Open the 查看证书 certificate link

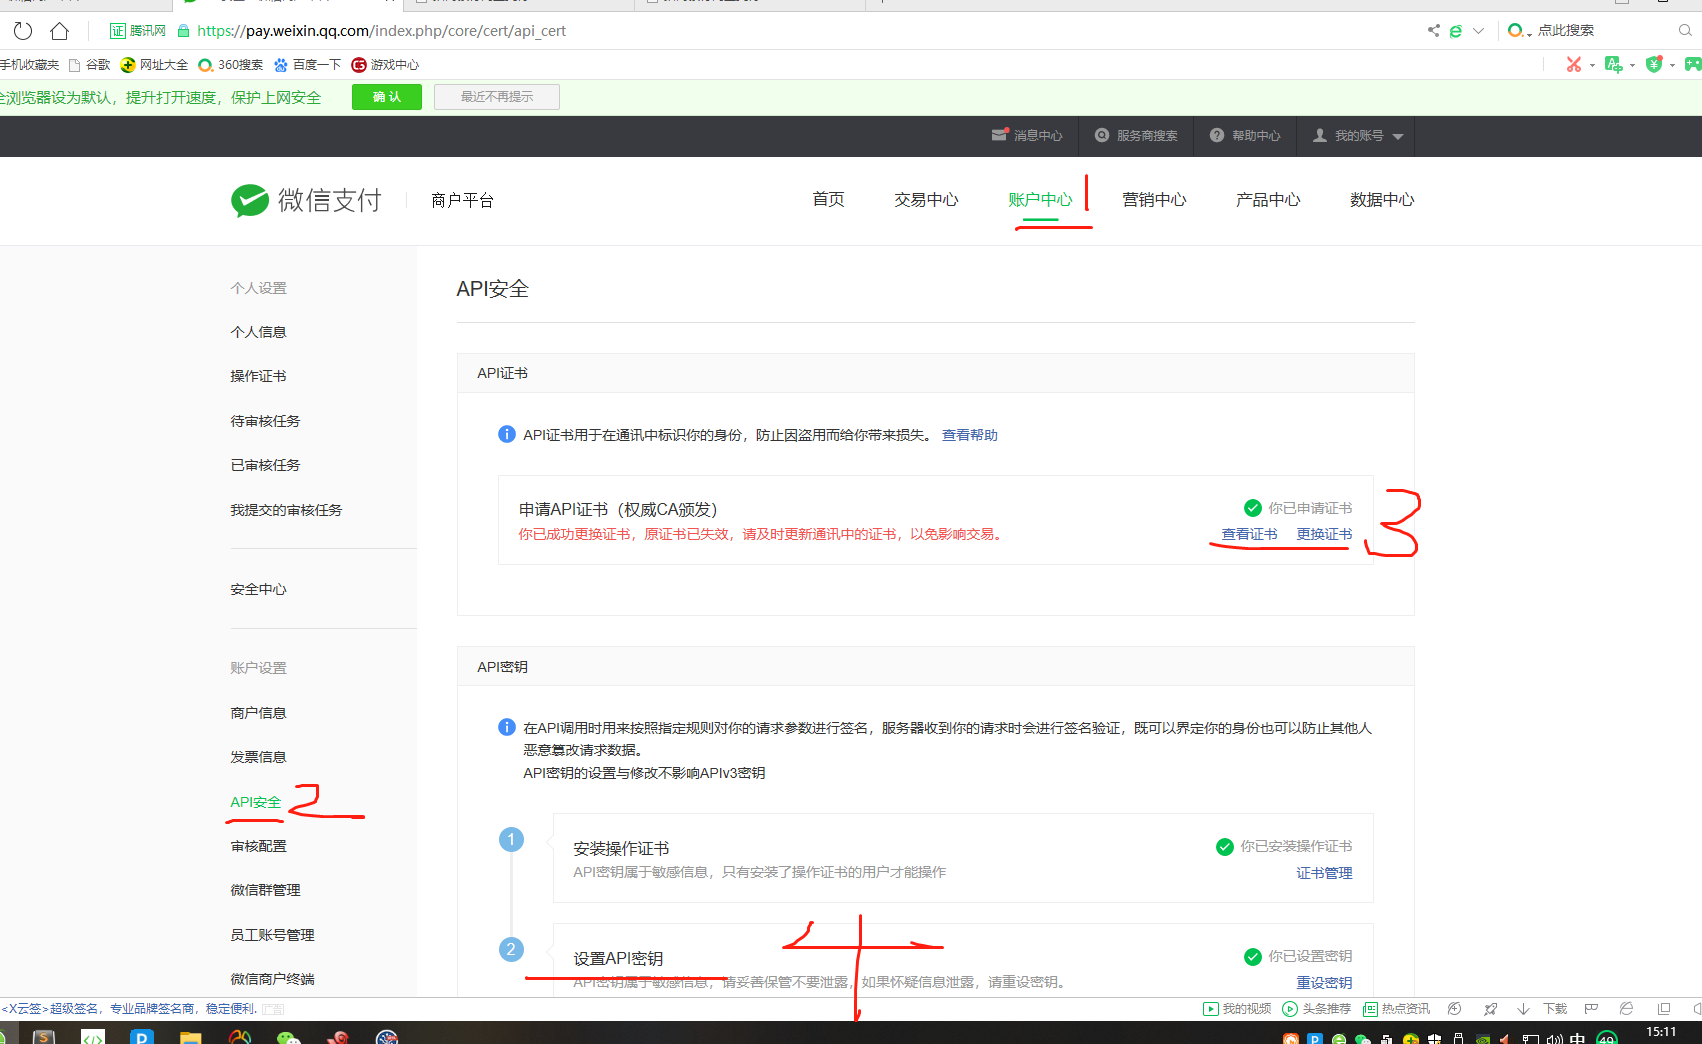[x=1248, y=533]
